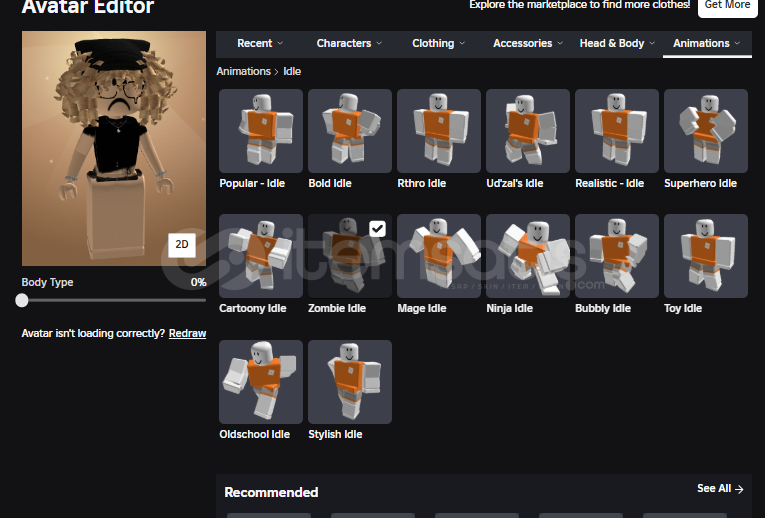Select the Cartoony Idle animation
Screen dimensions: 765x518
(261, 256)
